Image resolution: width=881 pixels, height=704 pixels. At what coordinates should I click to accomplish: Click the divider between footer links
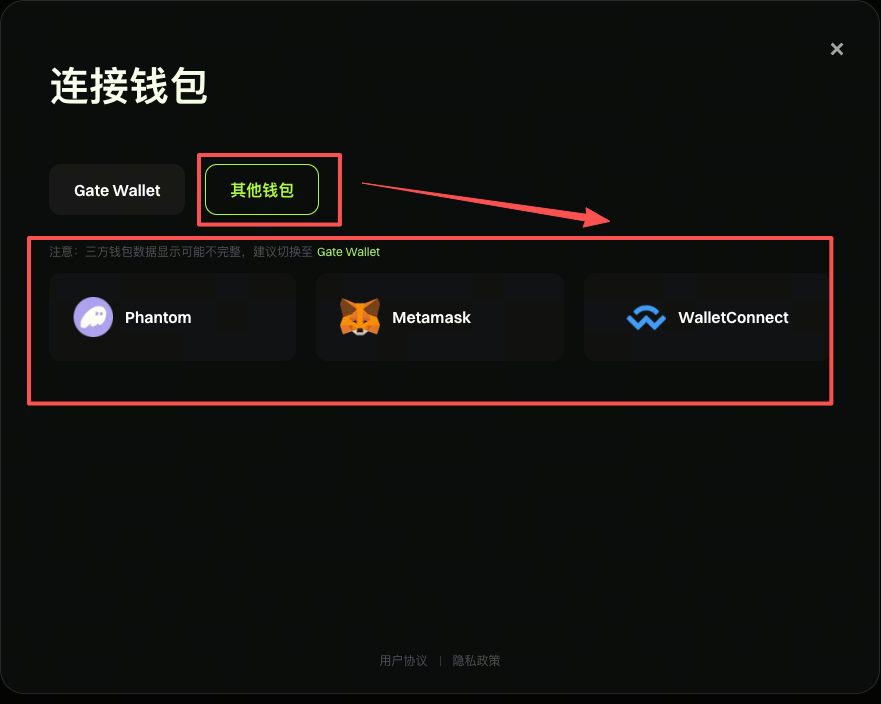(x=440, y=661)
